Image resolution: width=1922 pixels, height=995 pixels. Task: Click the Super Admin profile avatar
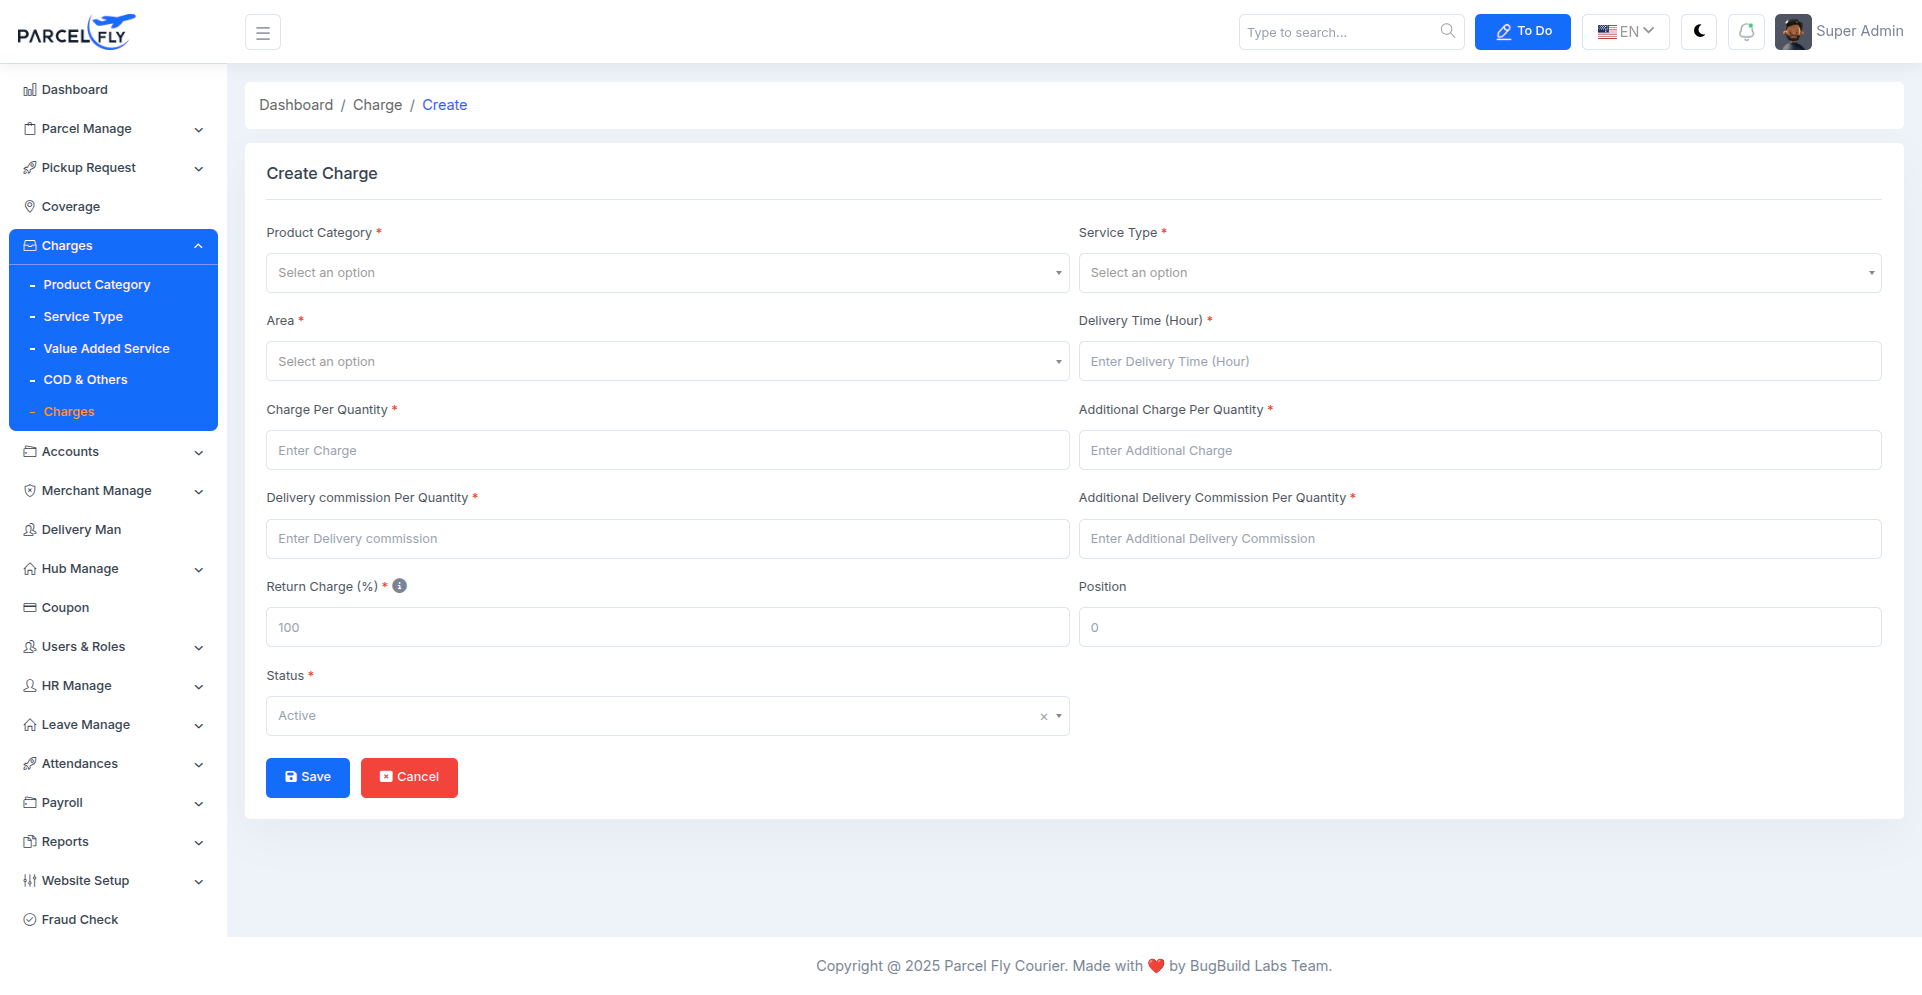click(x=1792, y=32)
